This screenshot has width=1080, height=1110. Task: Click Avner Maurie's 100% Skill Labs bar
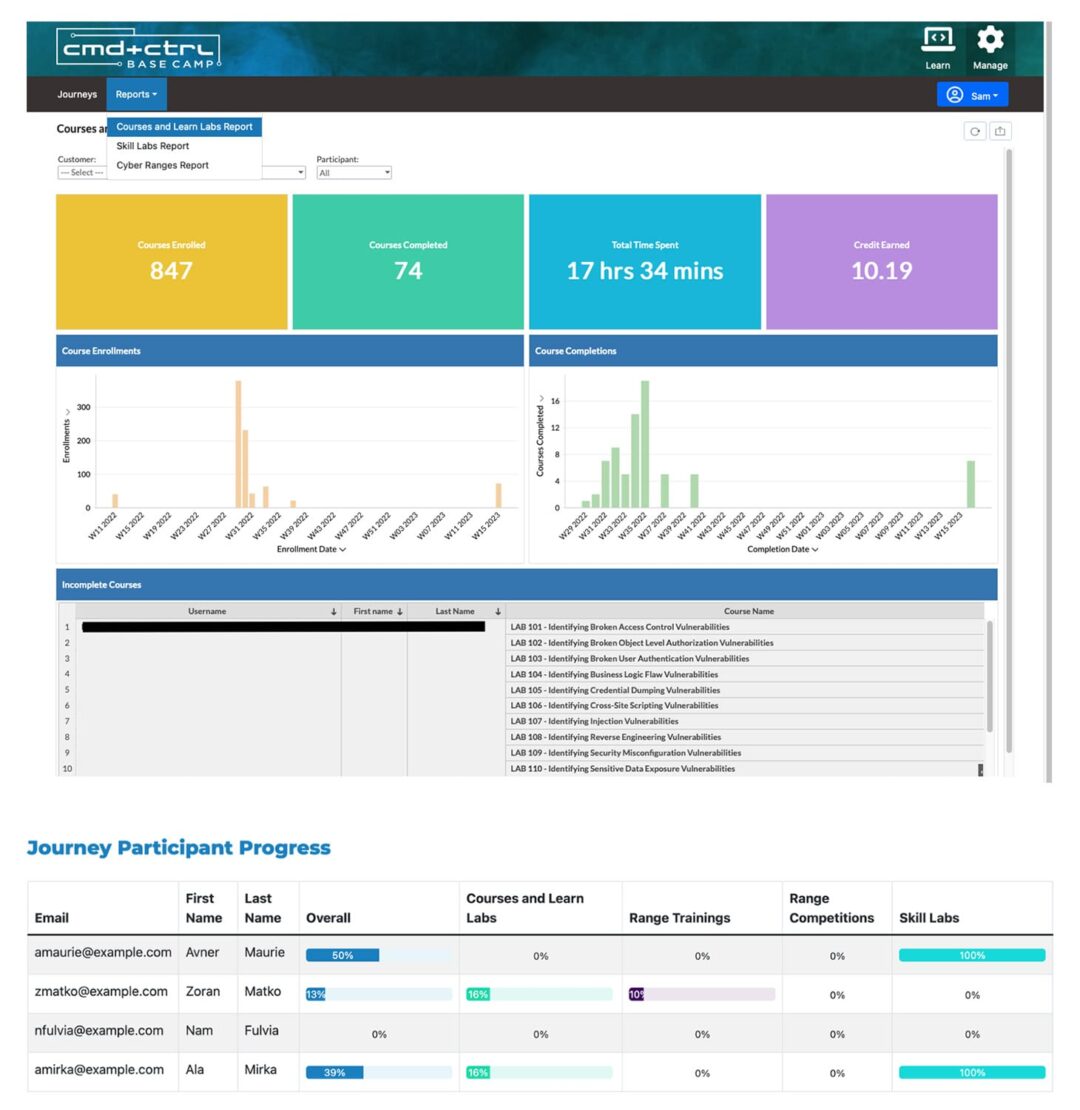[x=971, y=955]
